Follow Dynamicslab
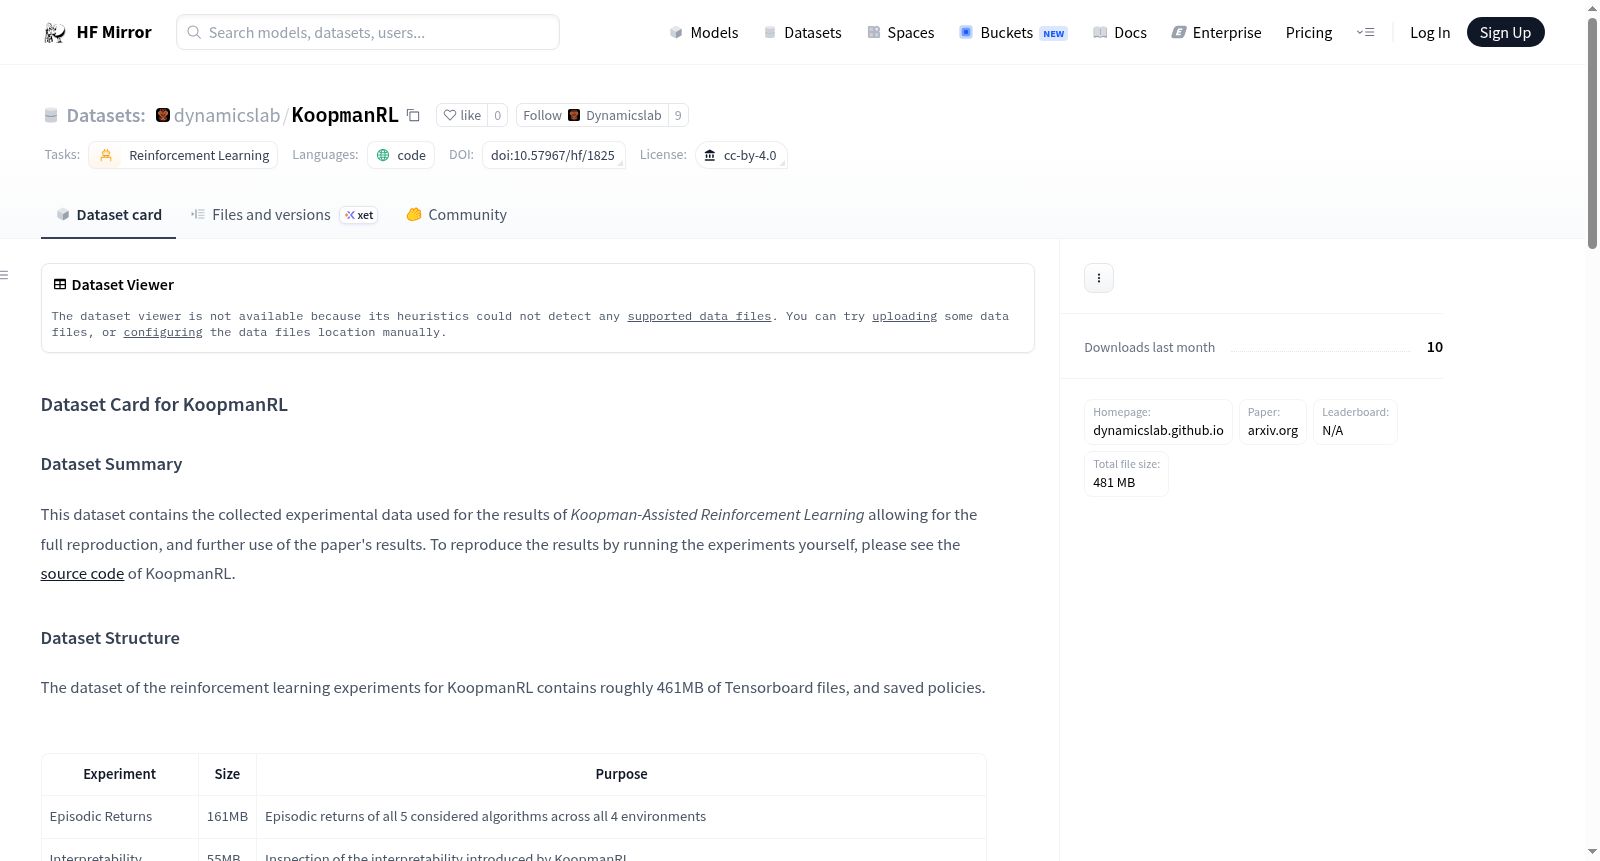Image resolution: width=1600 pixels, height=861 pixels. 592,115
